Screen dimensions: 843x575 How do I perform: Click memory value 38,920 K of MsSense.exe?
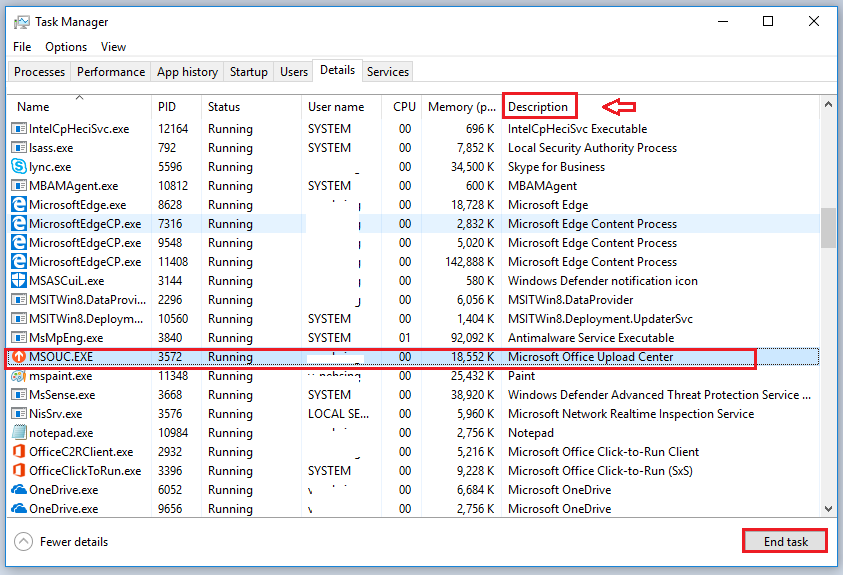point(472,395)
